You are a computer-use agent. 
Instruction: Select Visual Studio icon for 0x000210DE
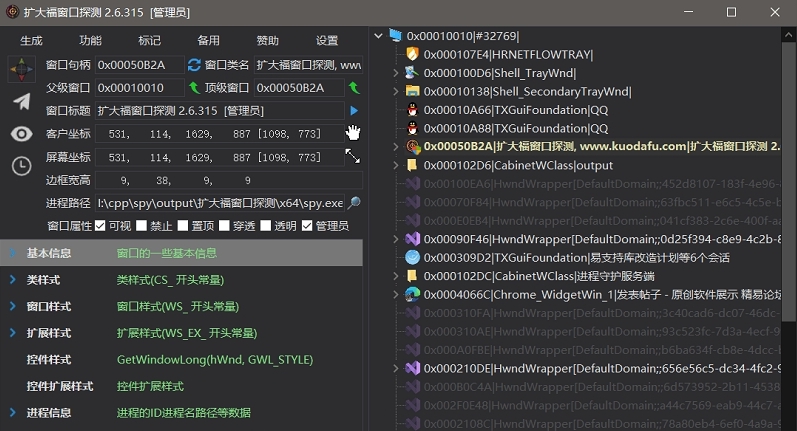(x=412, y=368)
